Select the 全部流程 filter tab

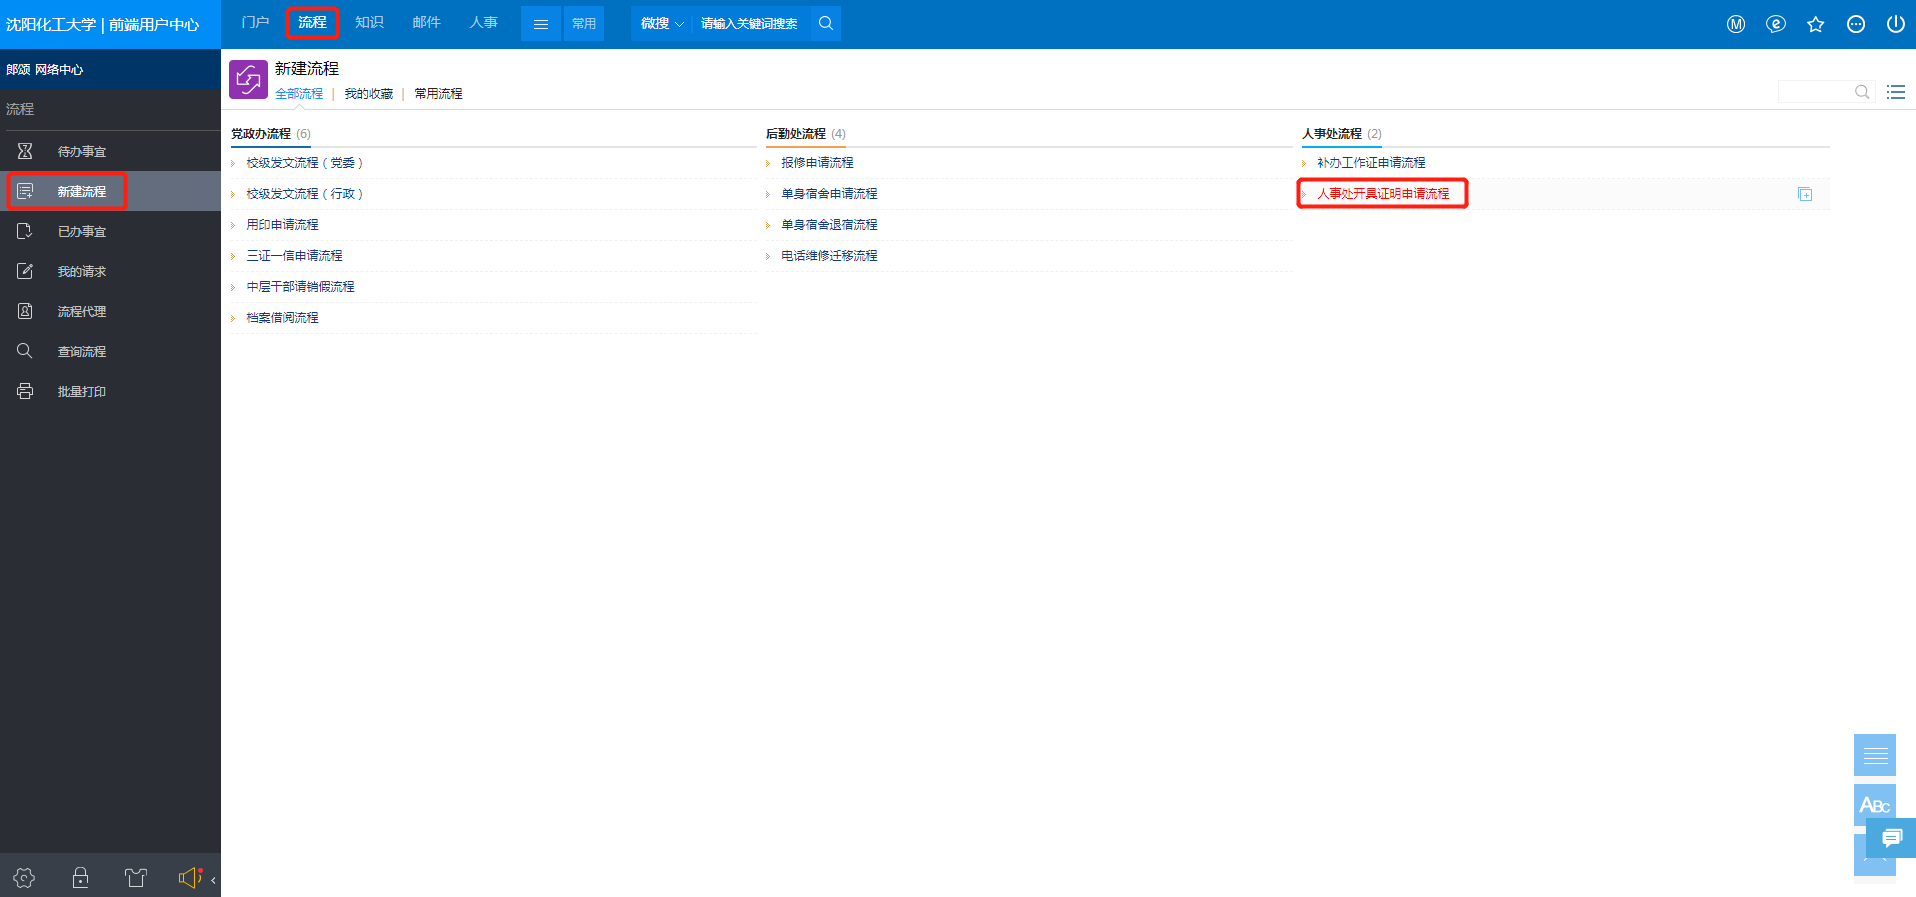(299, 93)
